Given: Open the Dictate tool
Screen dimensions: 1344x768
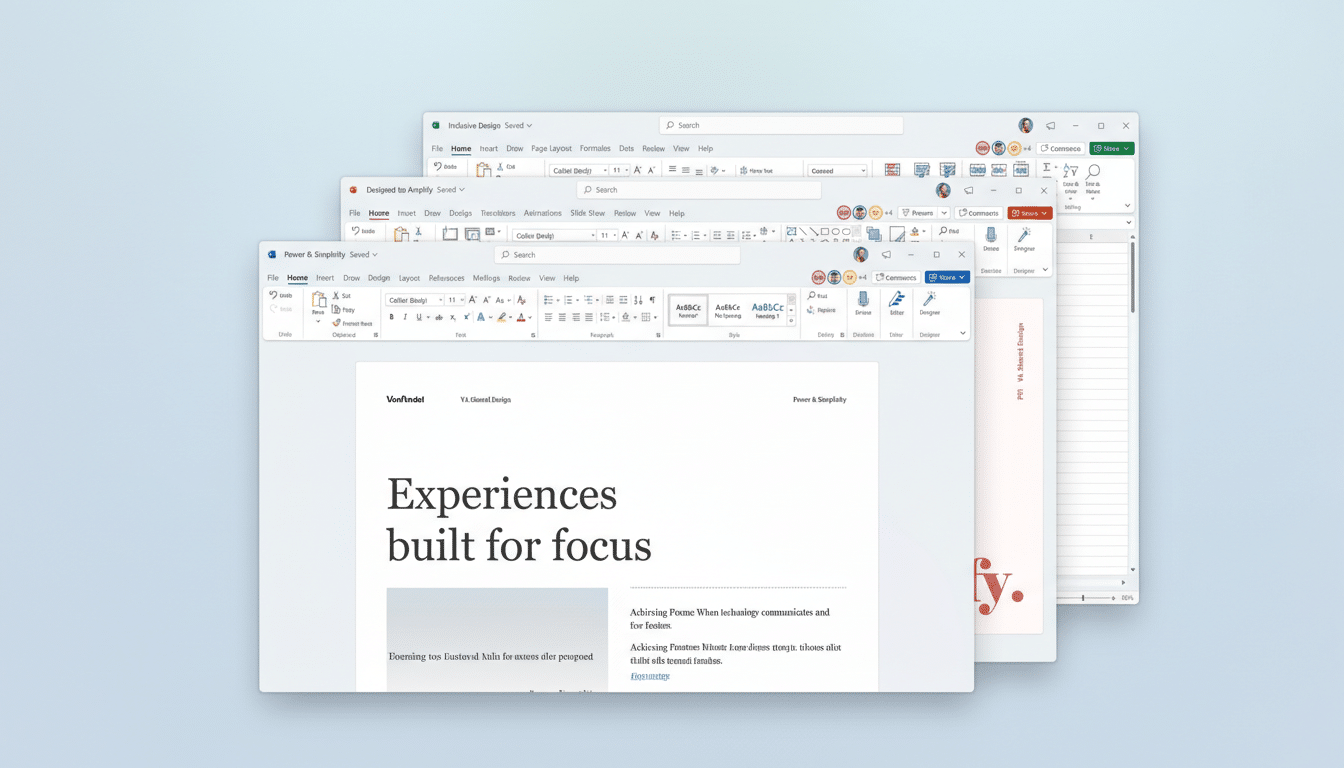Looking at the screenshot, I should pyautogui.click(x=864, y=301).
